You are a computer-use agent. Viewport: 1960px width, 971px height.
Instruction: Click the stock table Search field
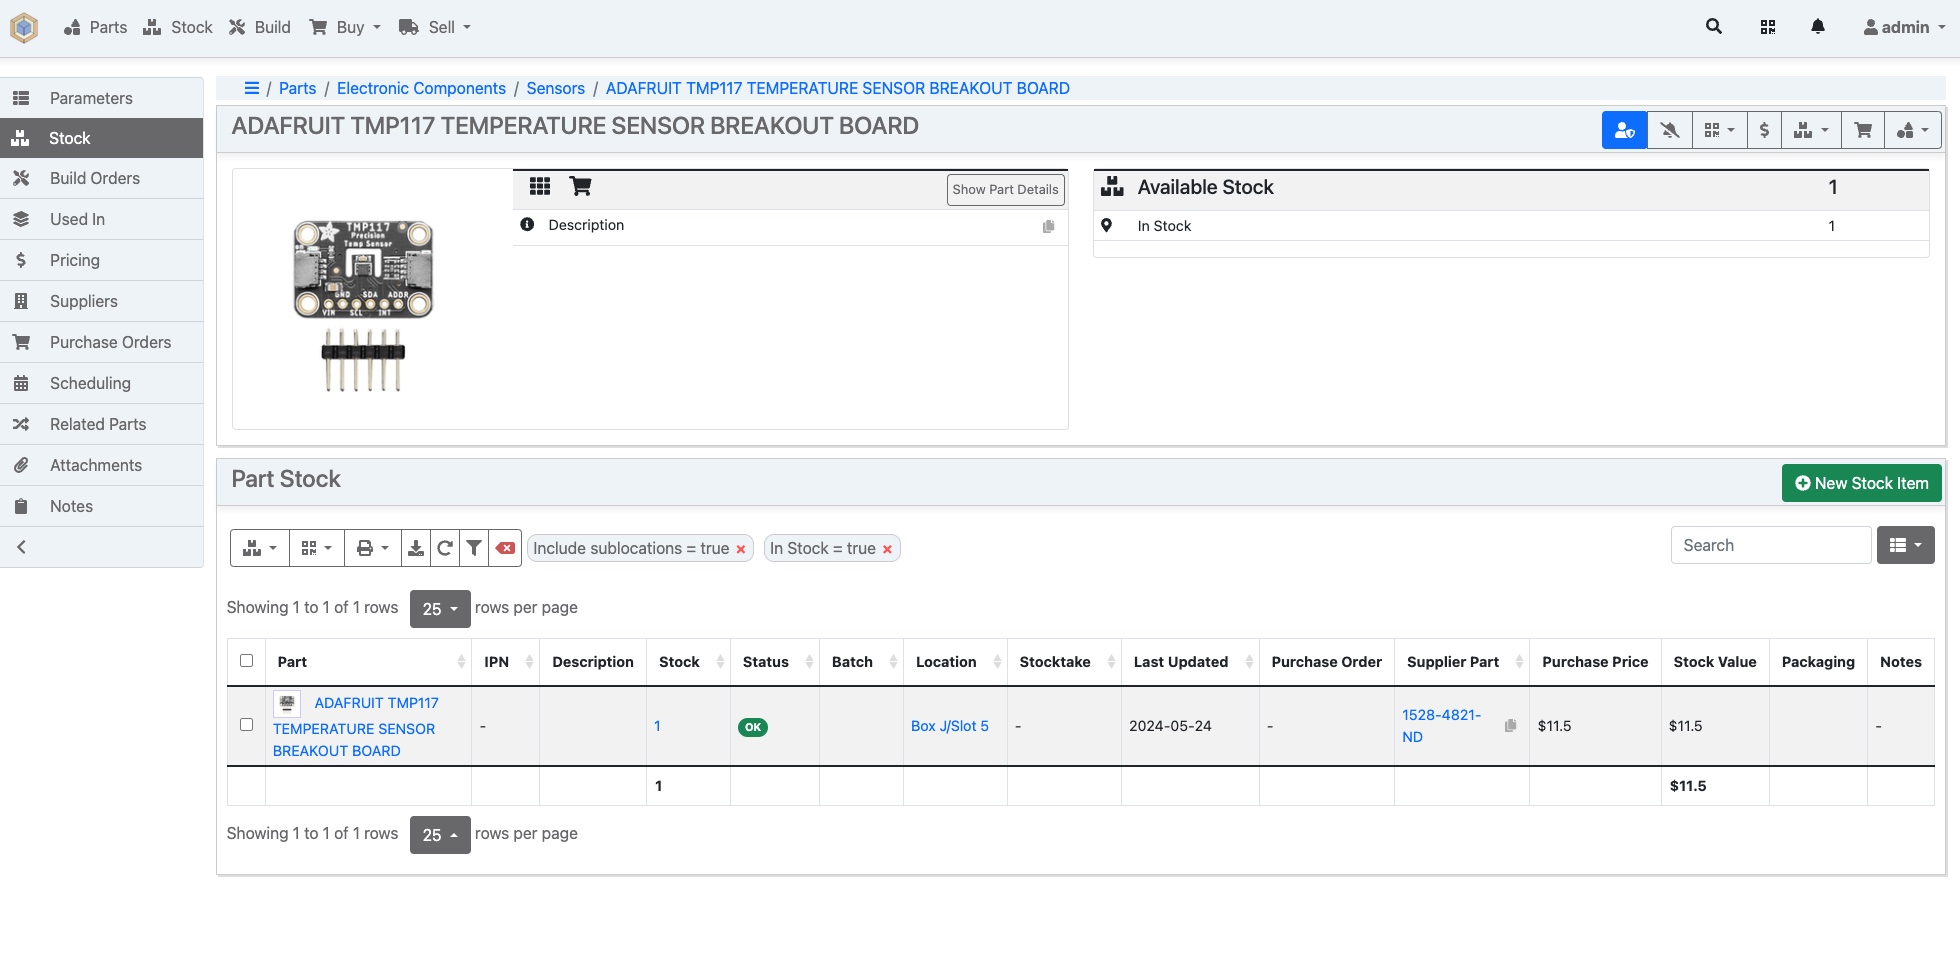pyautogui.click(x=1770, y=545)
